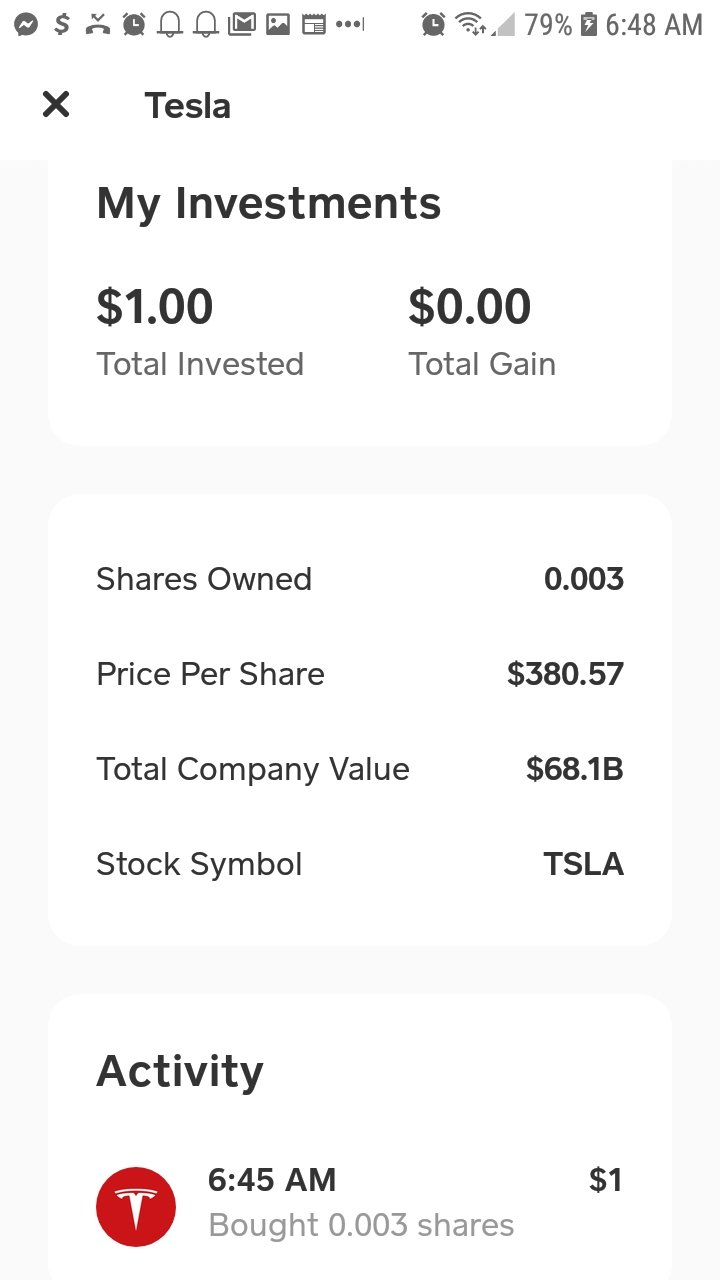Tap the Gmail notification icon
Screen dimensions: 720x1280
point(241,25)
